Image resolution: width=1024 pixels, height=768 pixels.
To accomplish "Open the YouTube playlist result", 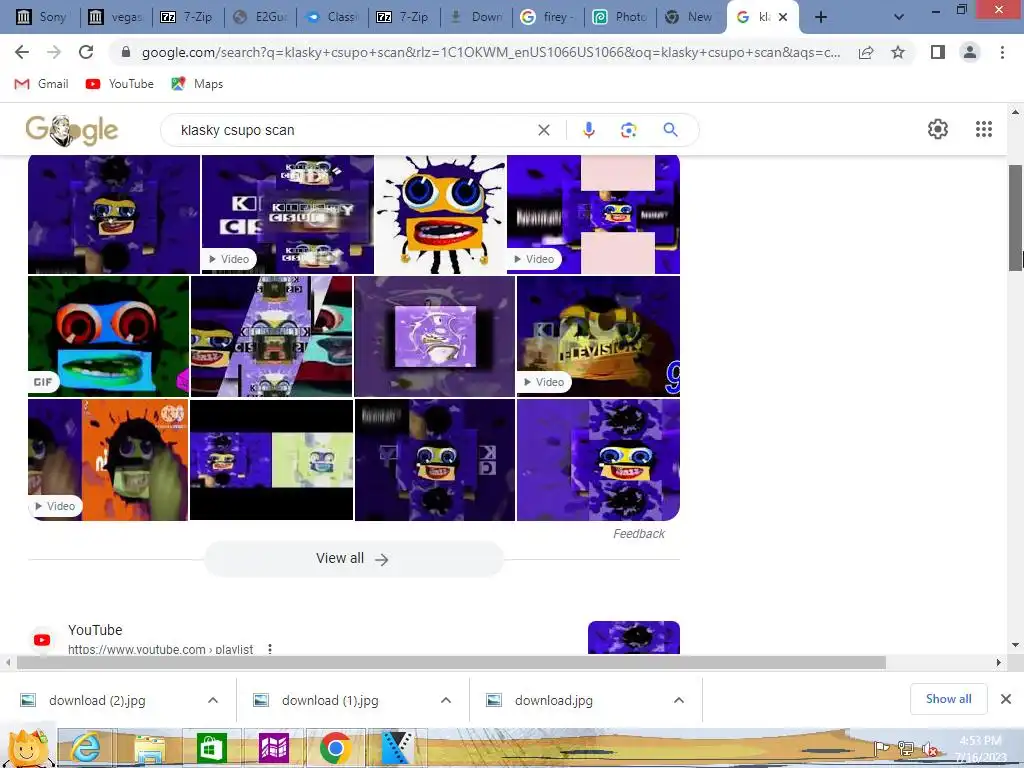I will [95, 630].
